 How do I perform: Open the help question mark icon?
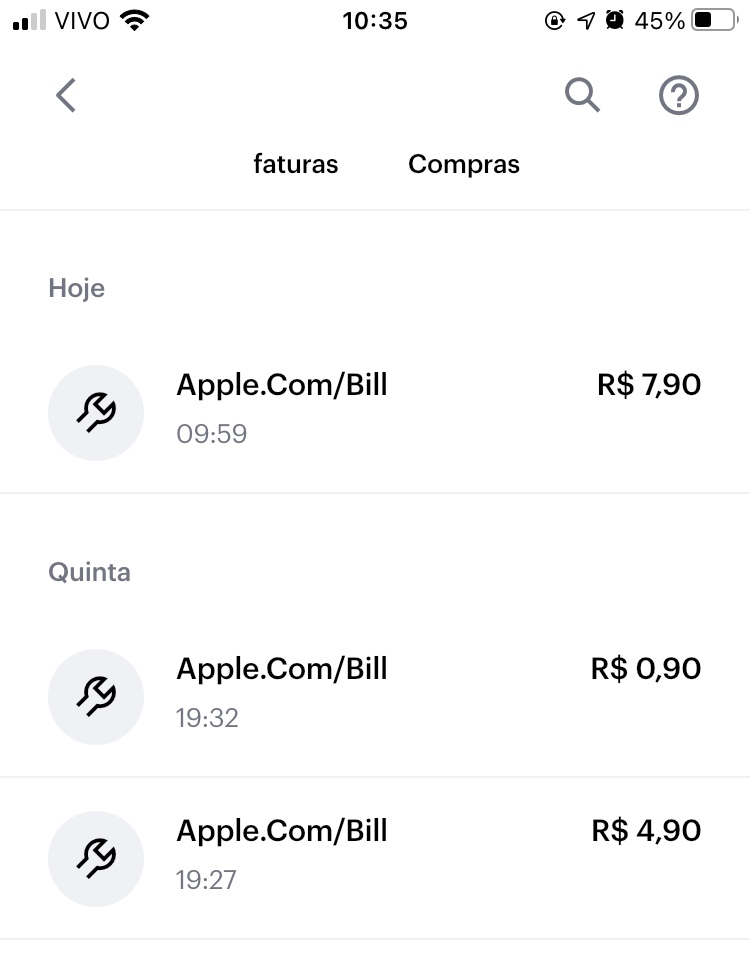tap(679, 96)
